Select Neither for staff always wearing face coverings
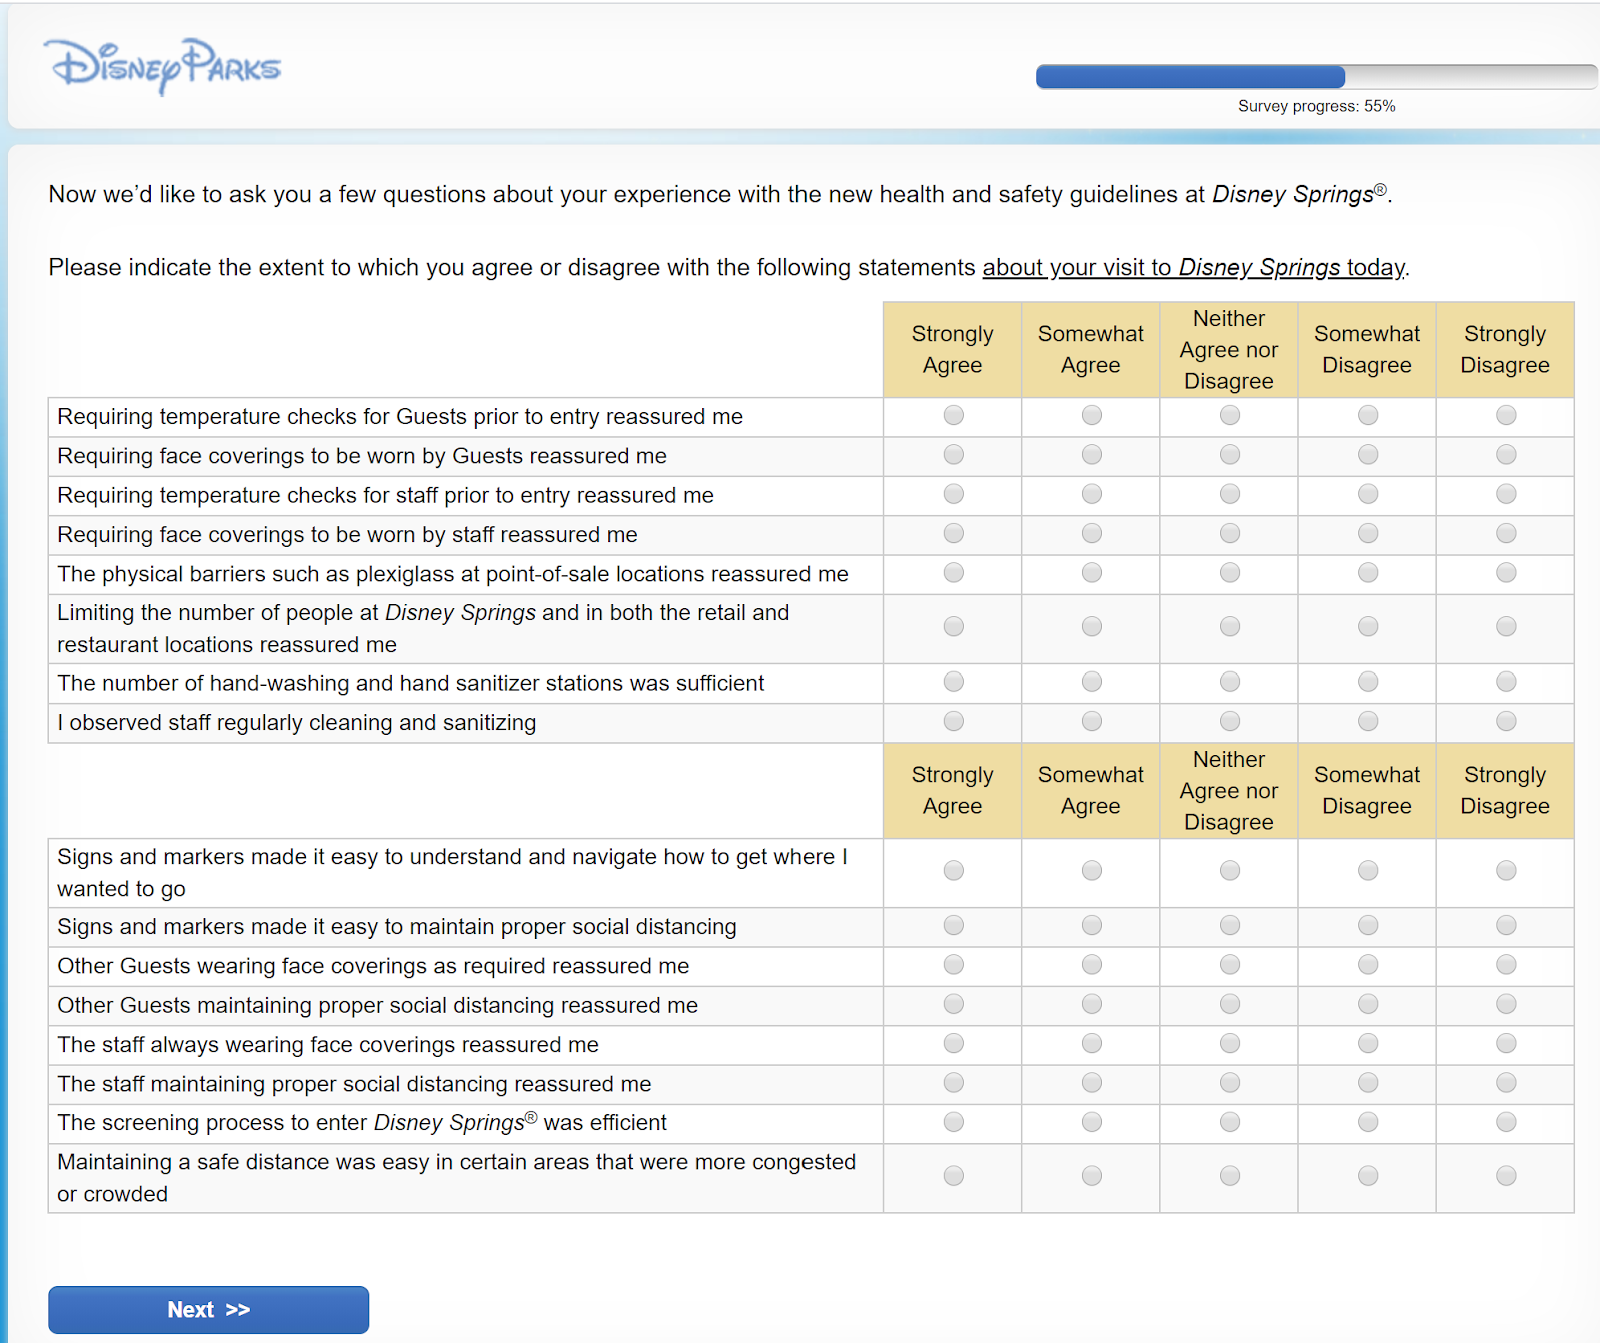This screenshot has width=1600, height=1343. coord(1229,1044)
